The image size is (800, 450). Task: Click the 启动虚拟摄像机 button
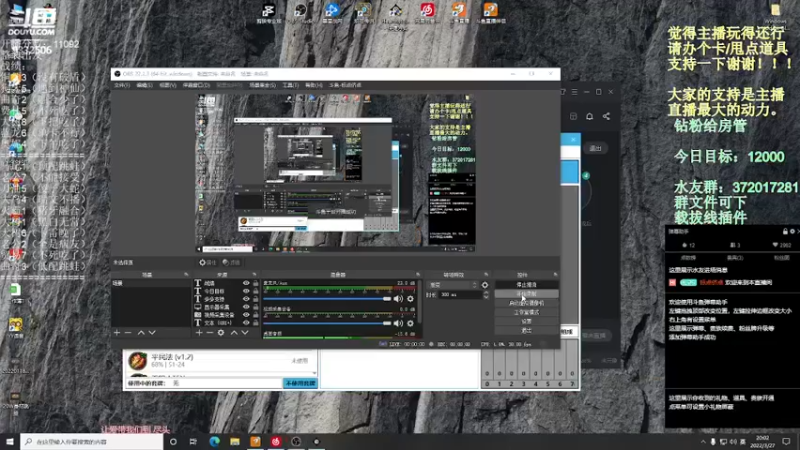point(527,303)
